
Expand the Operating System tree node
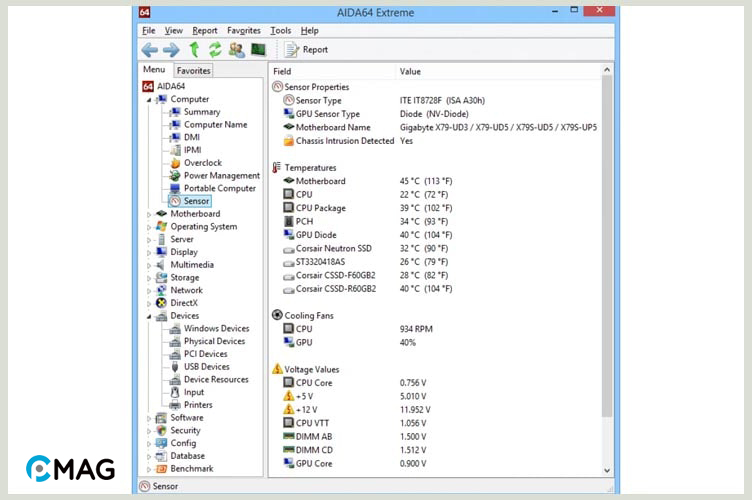(x=149, y=227)
